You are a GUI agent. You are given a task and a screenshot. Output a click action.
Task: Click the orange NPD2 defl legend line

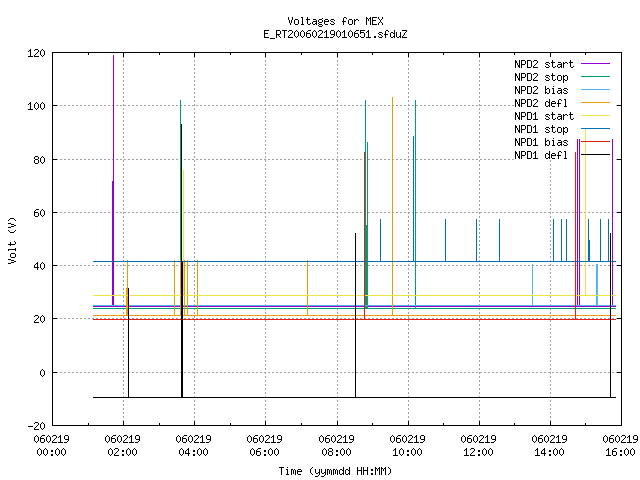point(595,103)
